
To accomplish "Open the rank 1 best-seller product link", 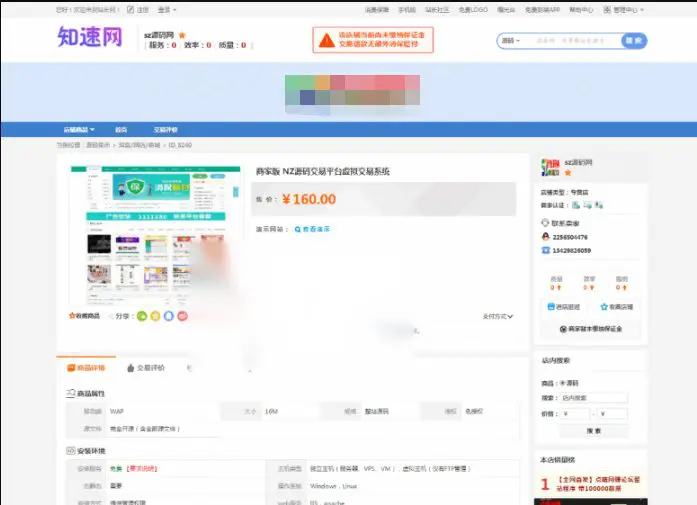I will pyautogui.click(x=598, y=484).
